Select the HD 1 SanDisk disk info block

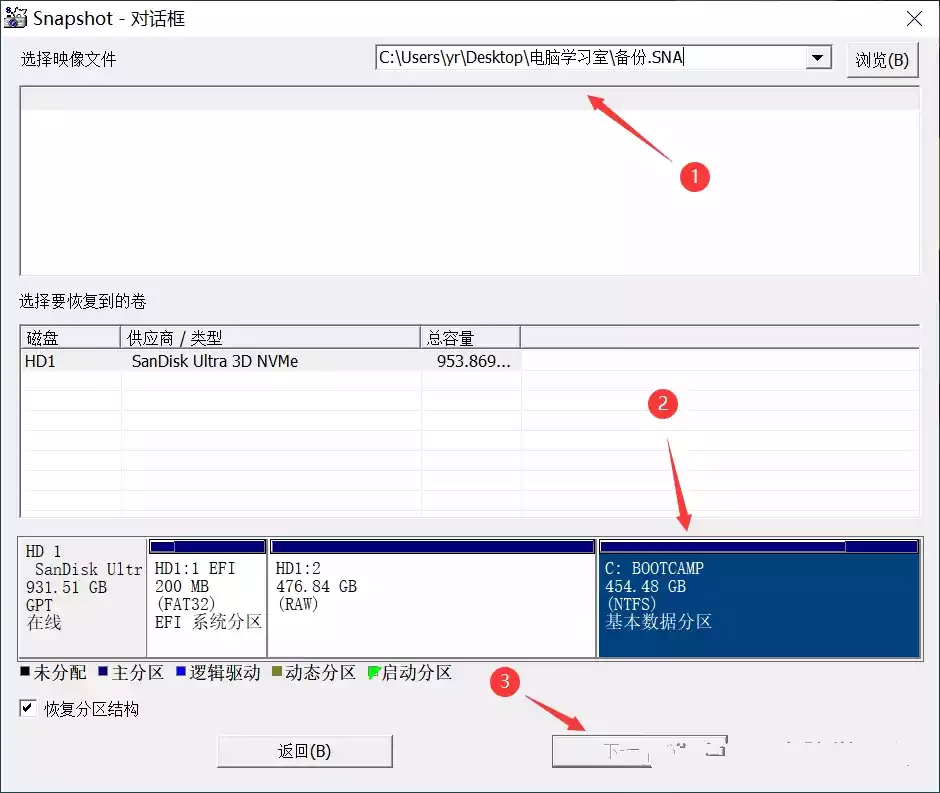[83, 596]
